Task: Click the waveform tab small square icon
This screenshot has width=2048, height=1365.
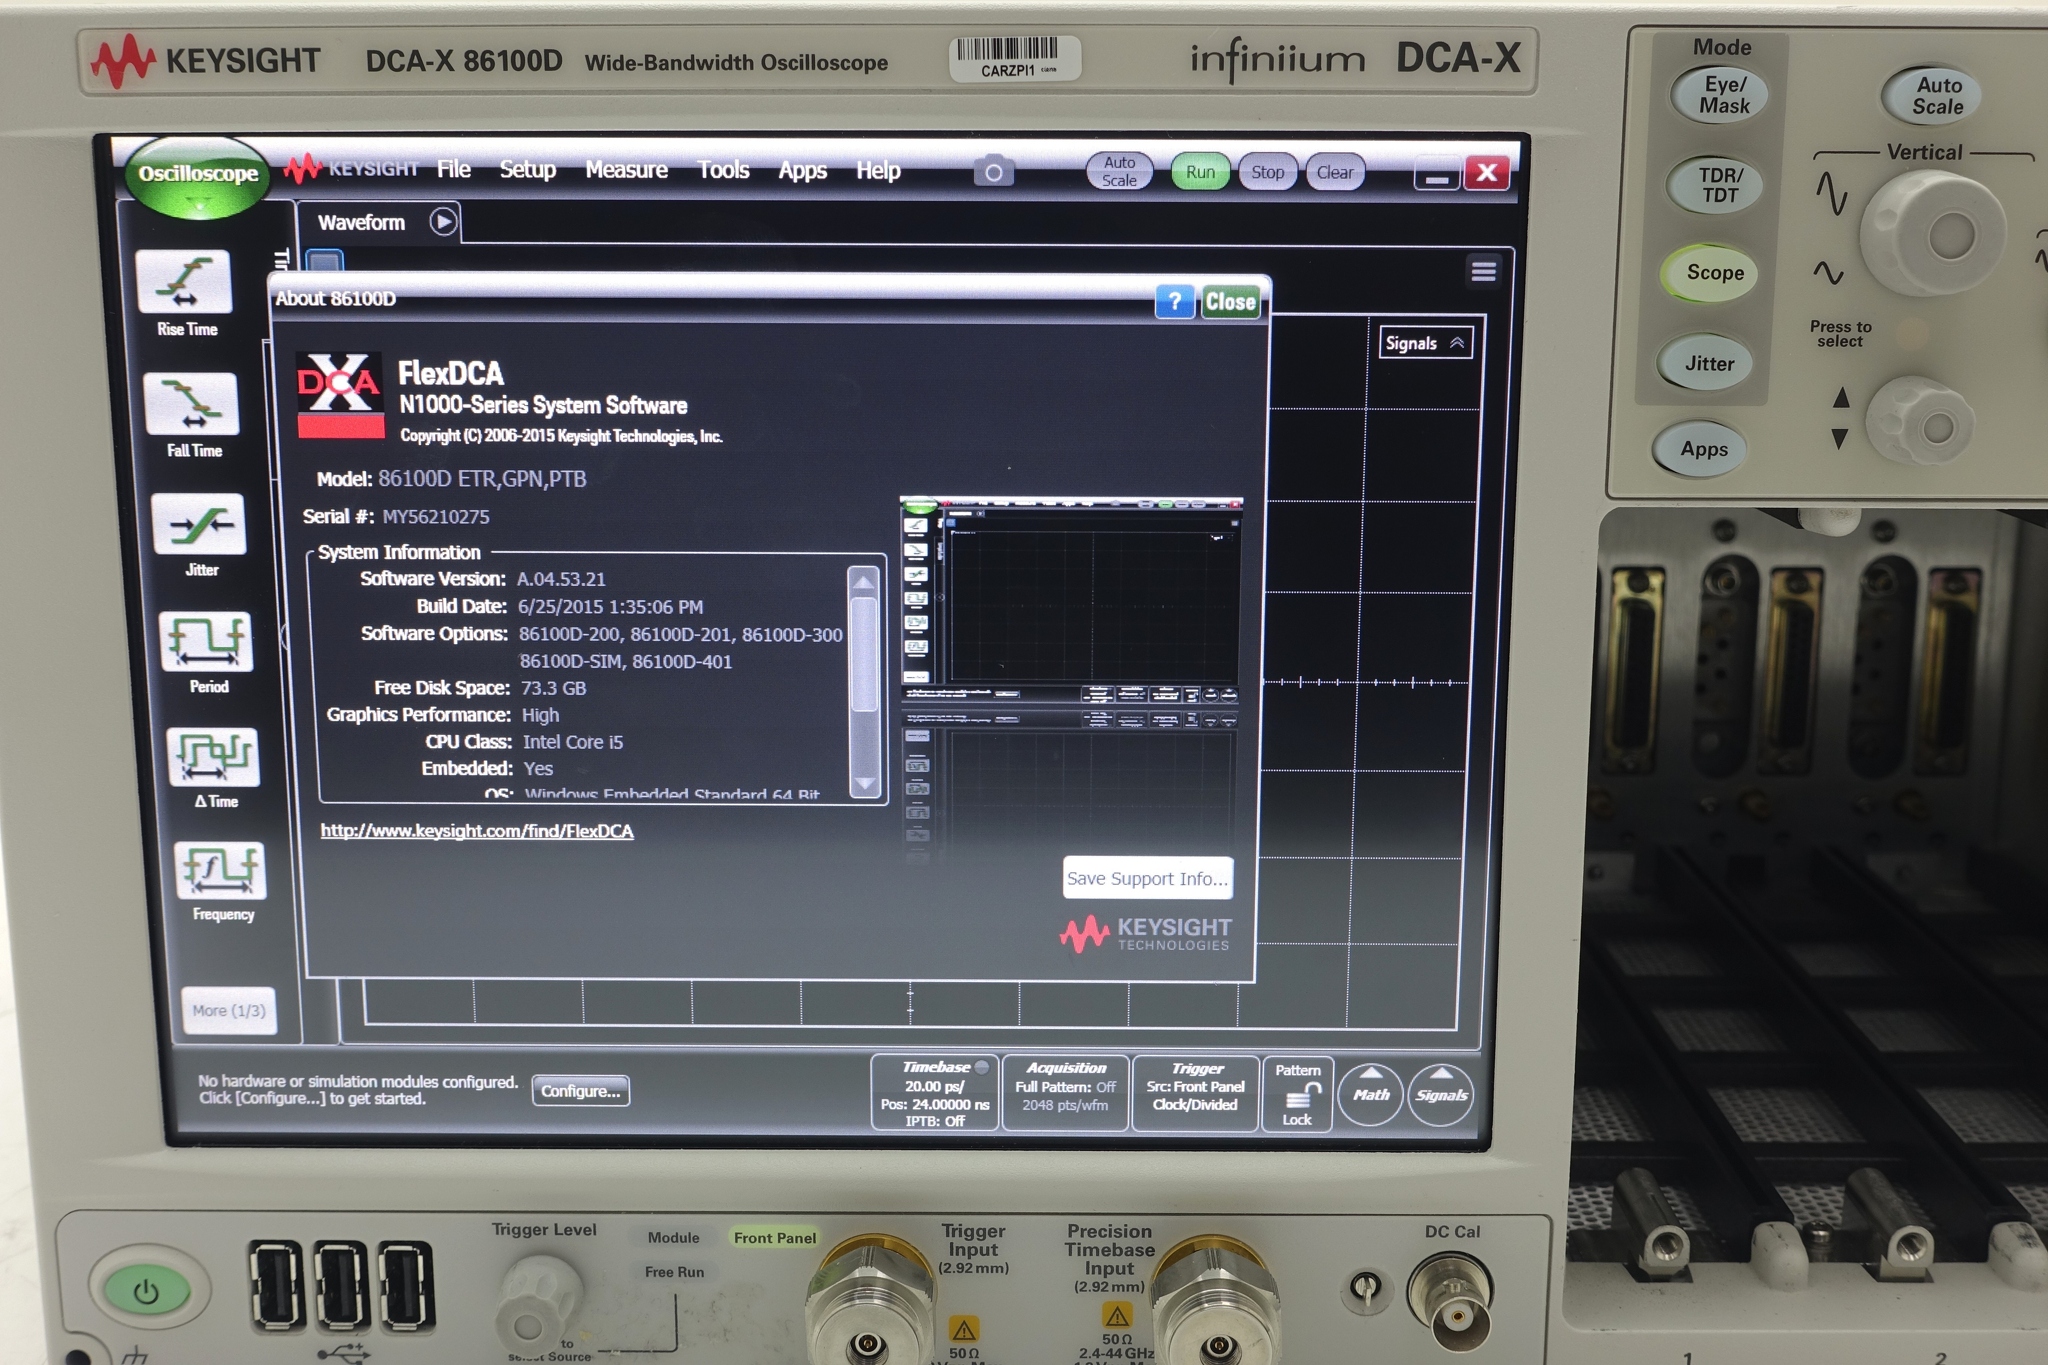Action: coord(324,262)
